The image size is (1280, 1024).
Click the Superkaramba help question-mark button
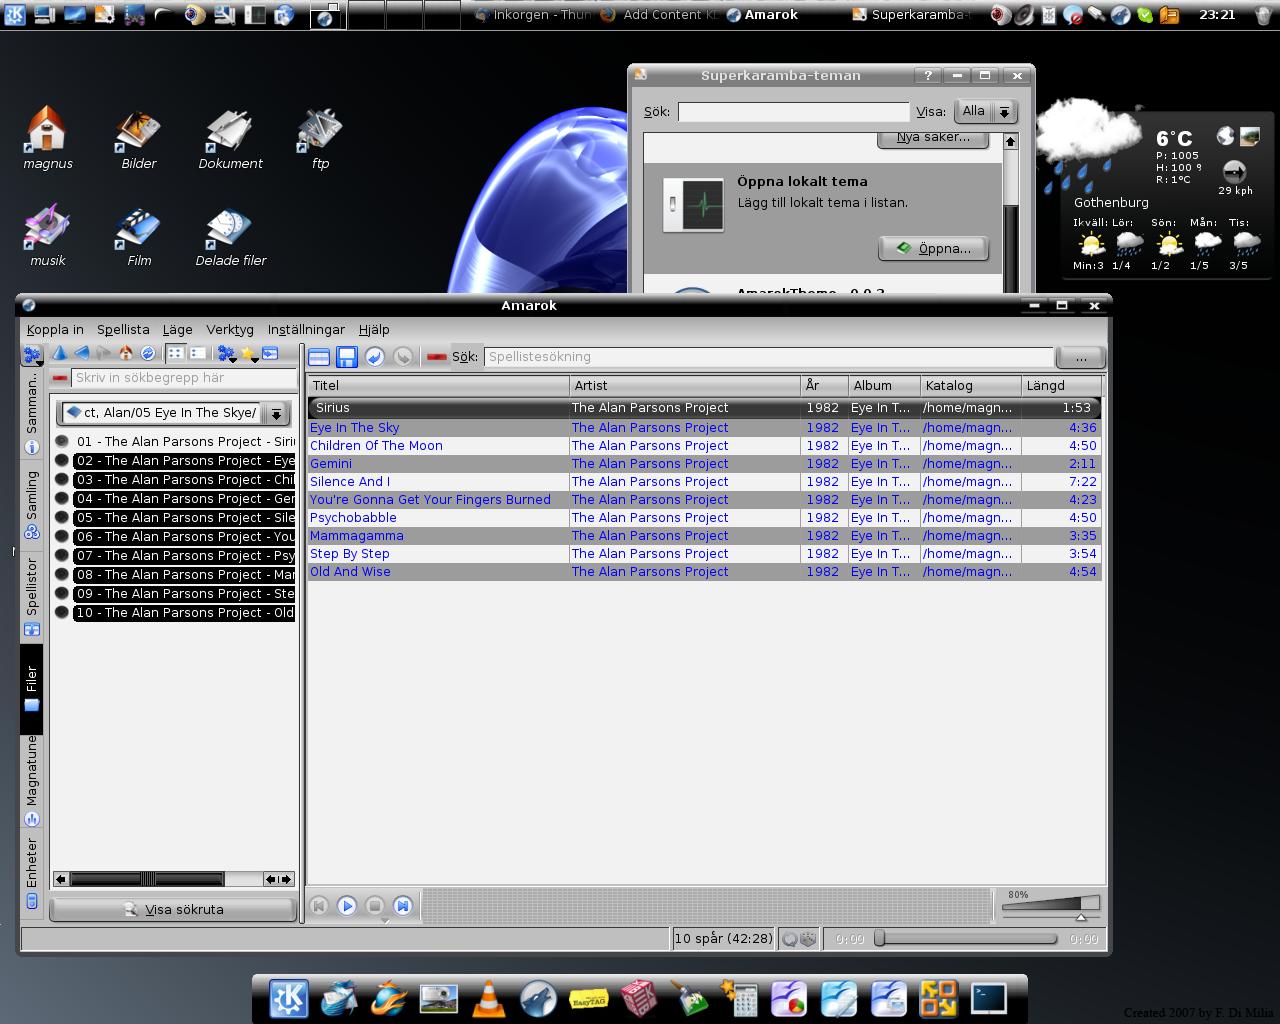pos(928,75)
